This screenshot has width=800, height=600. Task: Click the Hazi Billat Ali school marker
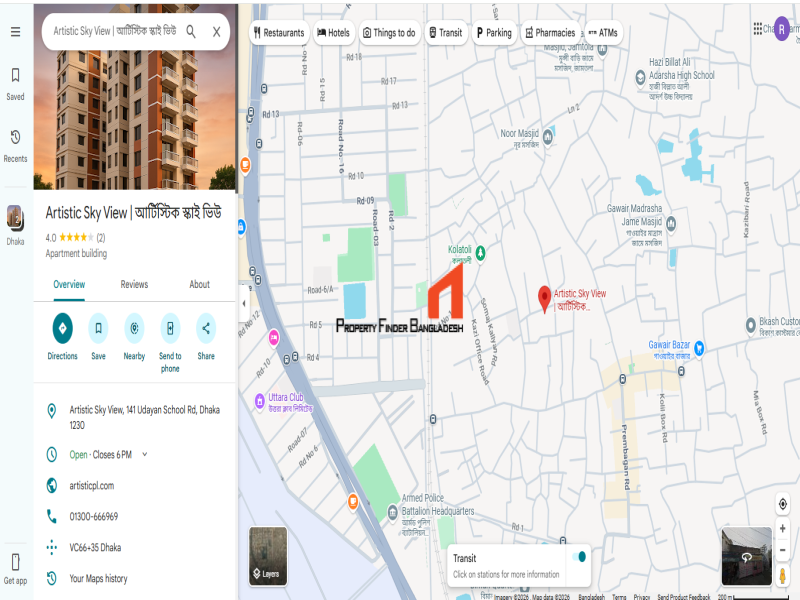coord(640,78)
